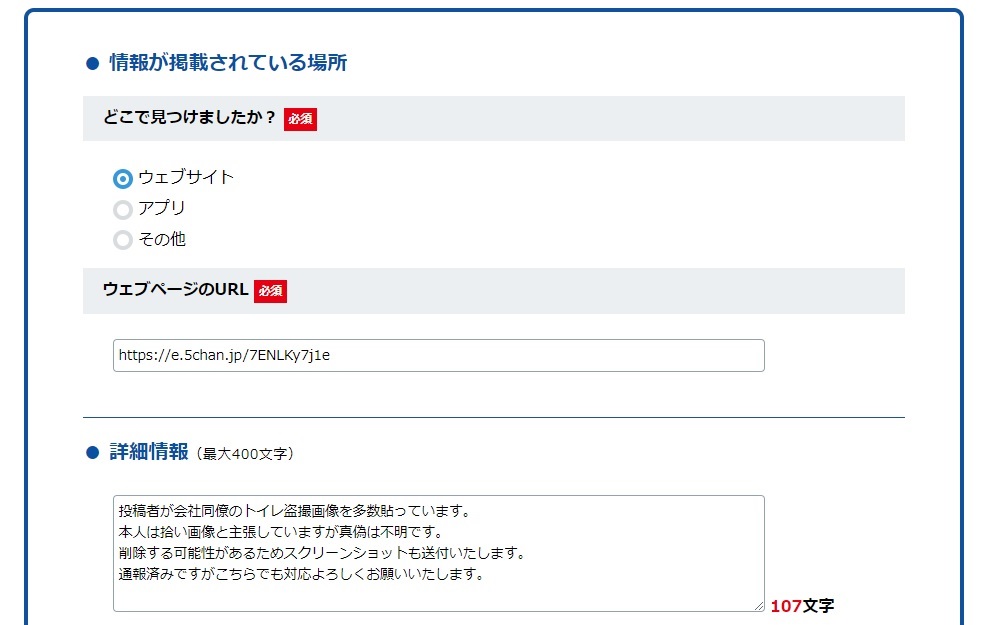Click the bullet icon before 情報が掲載されている場所
The width and height of the screenshot is (988, 625).
(x=93, y=64)
